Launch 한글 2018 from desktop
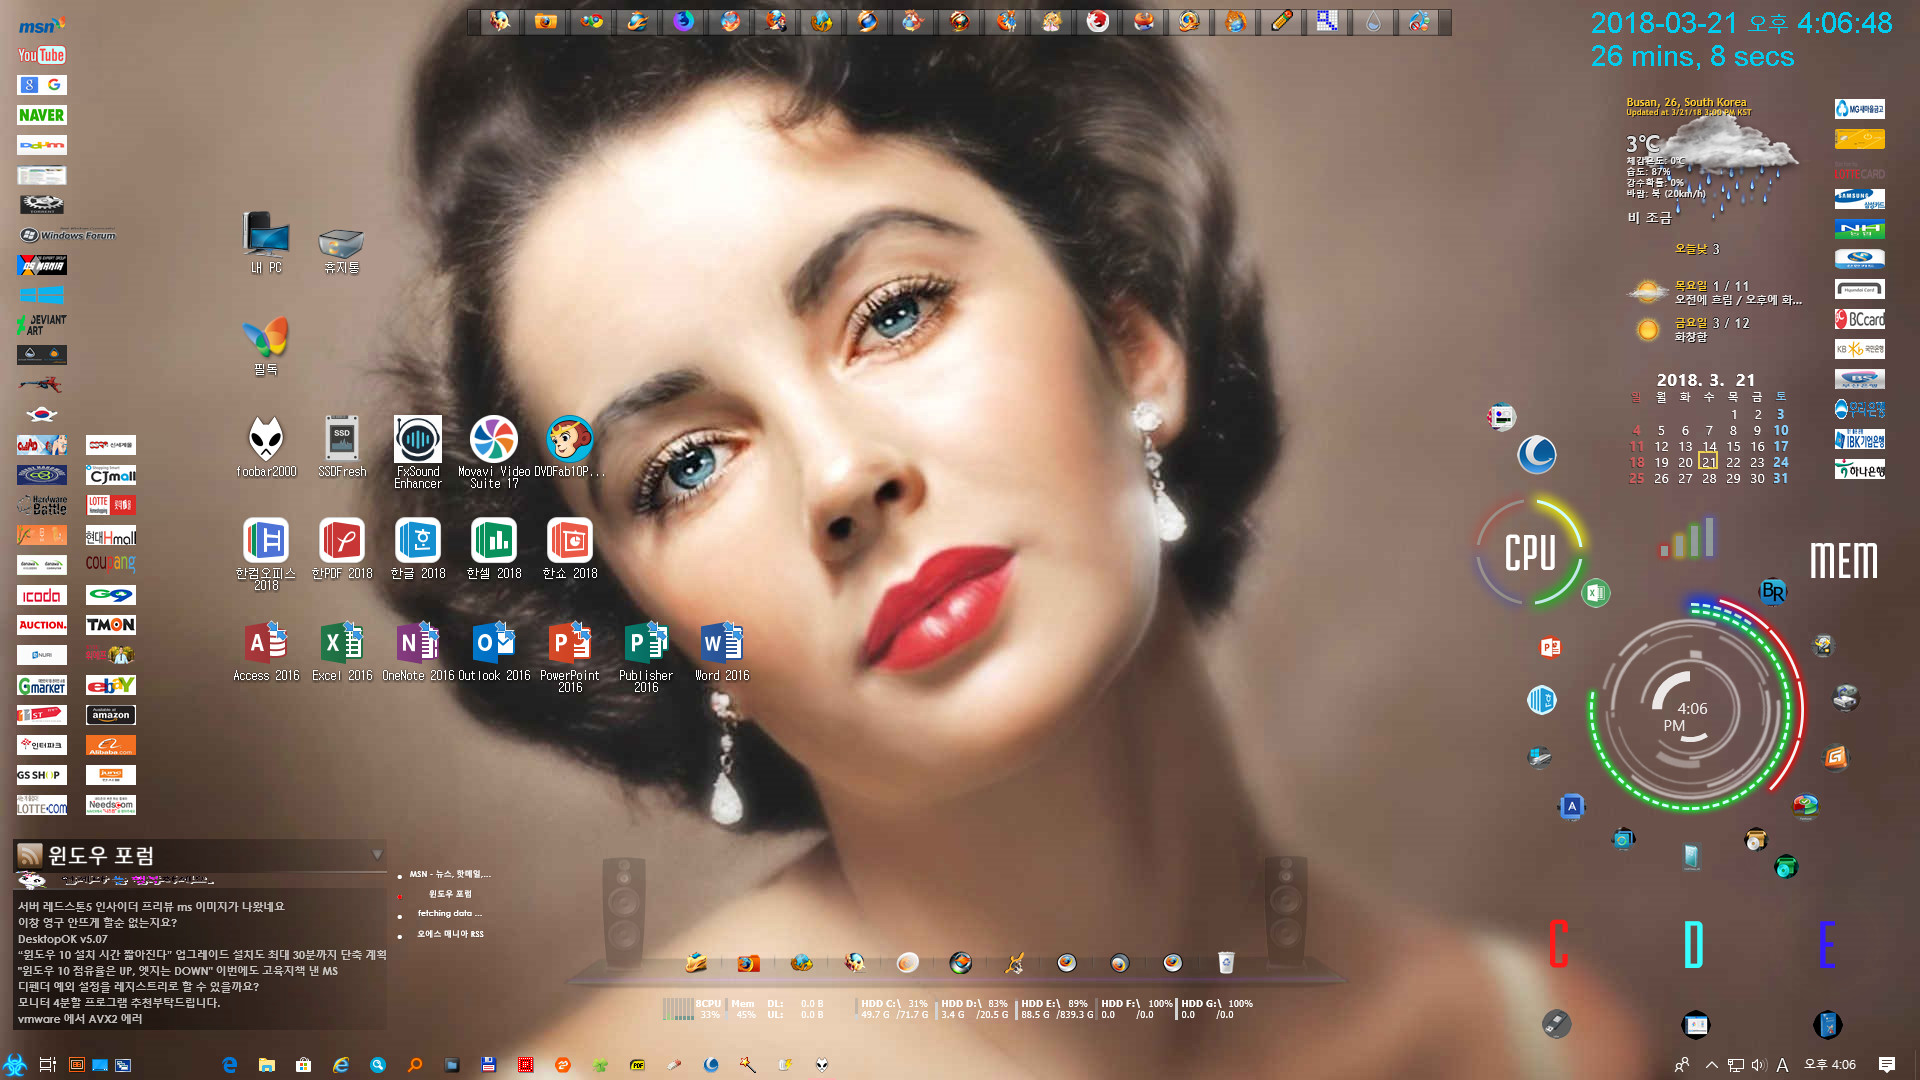This screenshot has width=1920, height=1080. pos(418,548)
